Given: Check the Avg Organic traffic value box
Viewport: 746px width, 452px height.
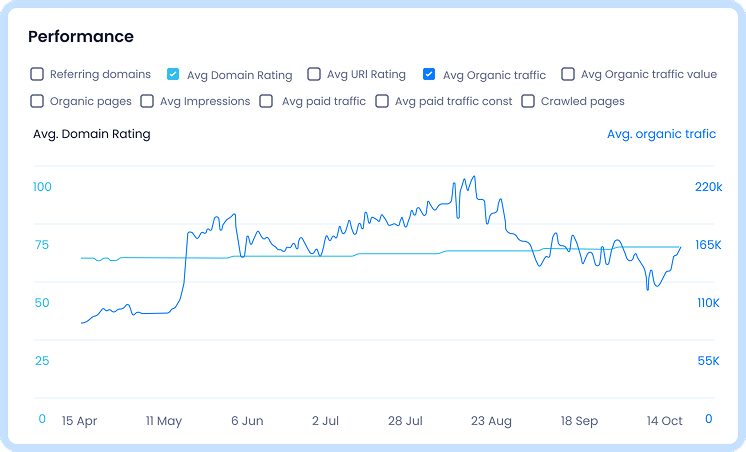Looking at the screenshot, I should pyautogui.click(x=568, y=74).
